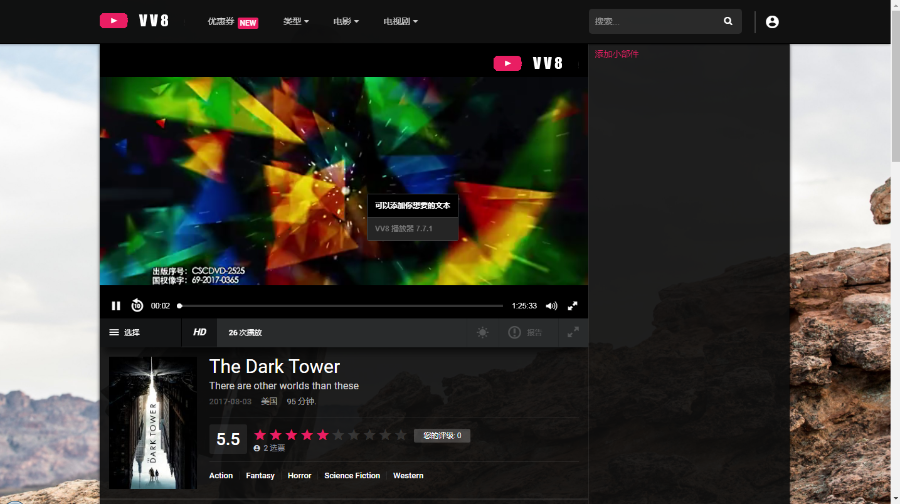Open the Action genre link
The image size is (900, 504).
[221, 475]
